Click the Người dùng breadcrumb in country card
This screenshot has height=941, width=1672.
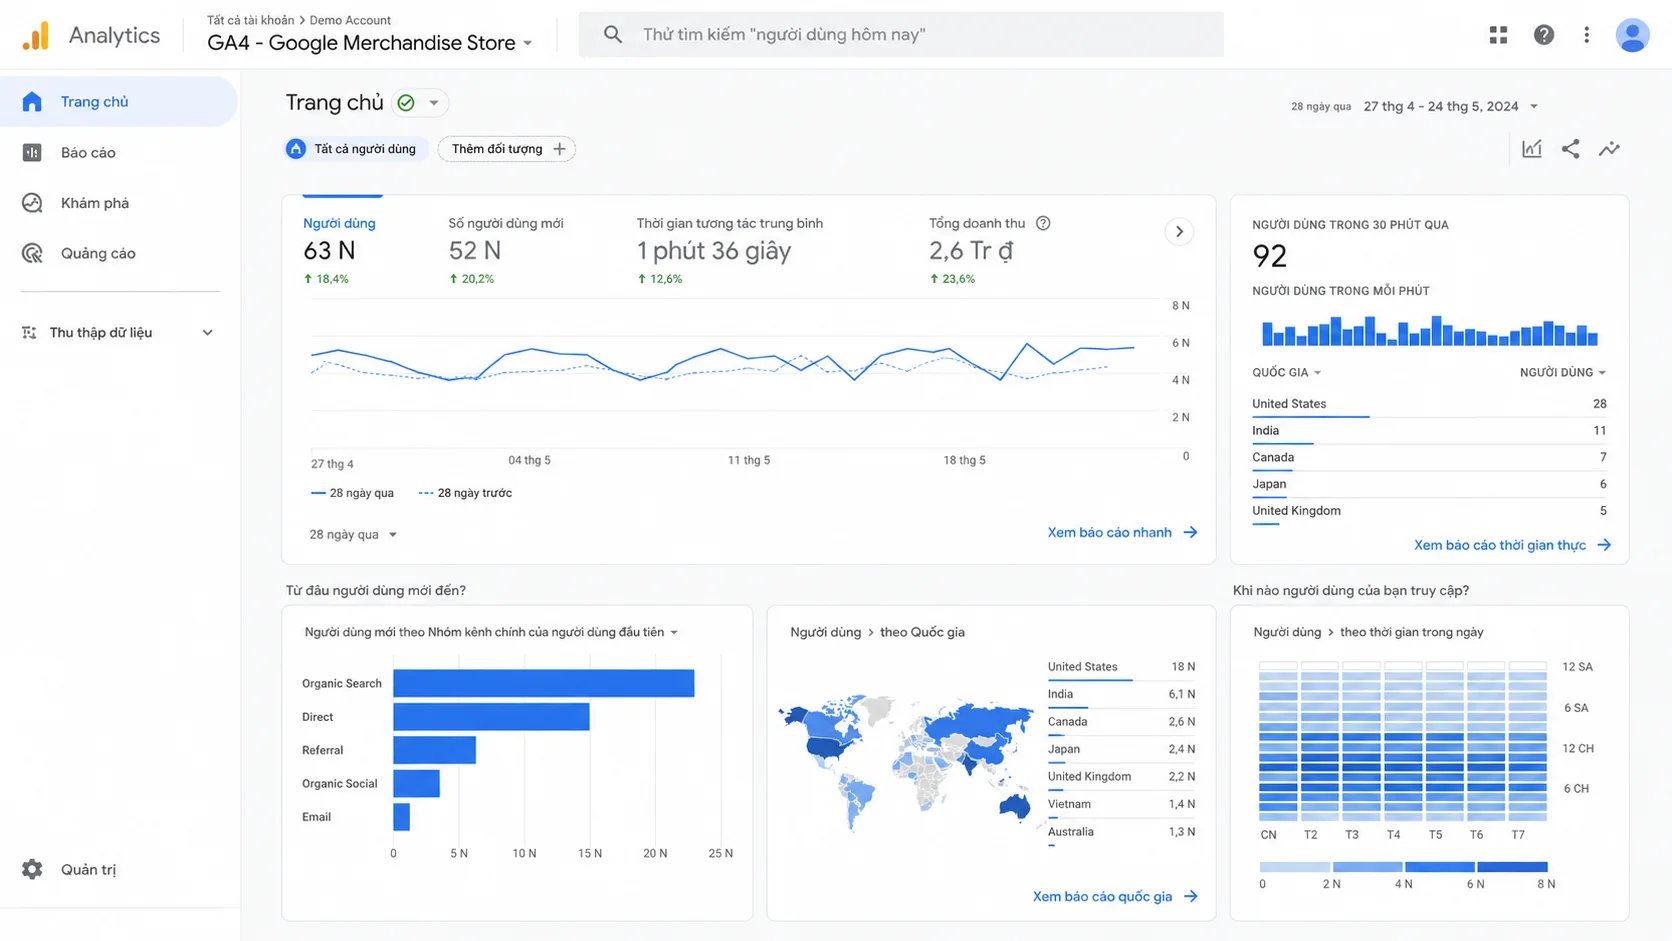(825, 632)
